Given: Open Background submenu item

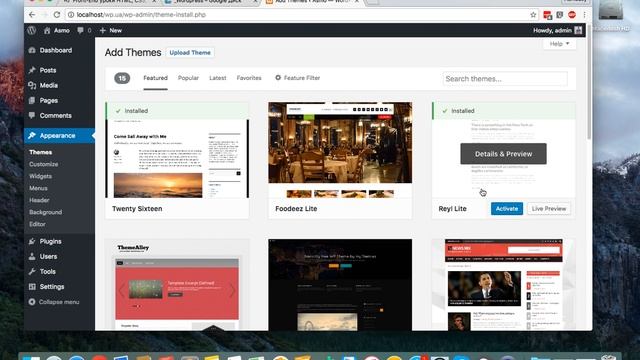Looking at the screenshot, I should click(45, 212).
